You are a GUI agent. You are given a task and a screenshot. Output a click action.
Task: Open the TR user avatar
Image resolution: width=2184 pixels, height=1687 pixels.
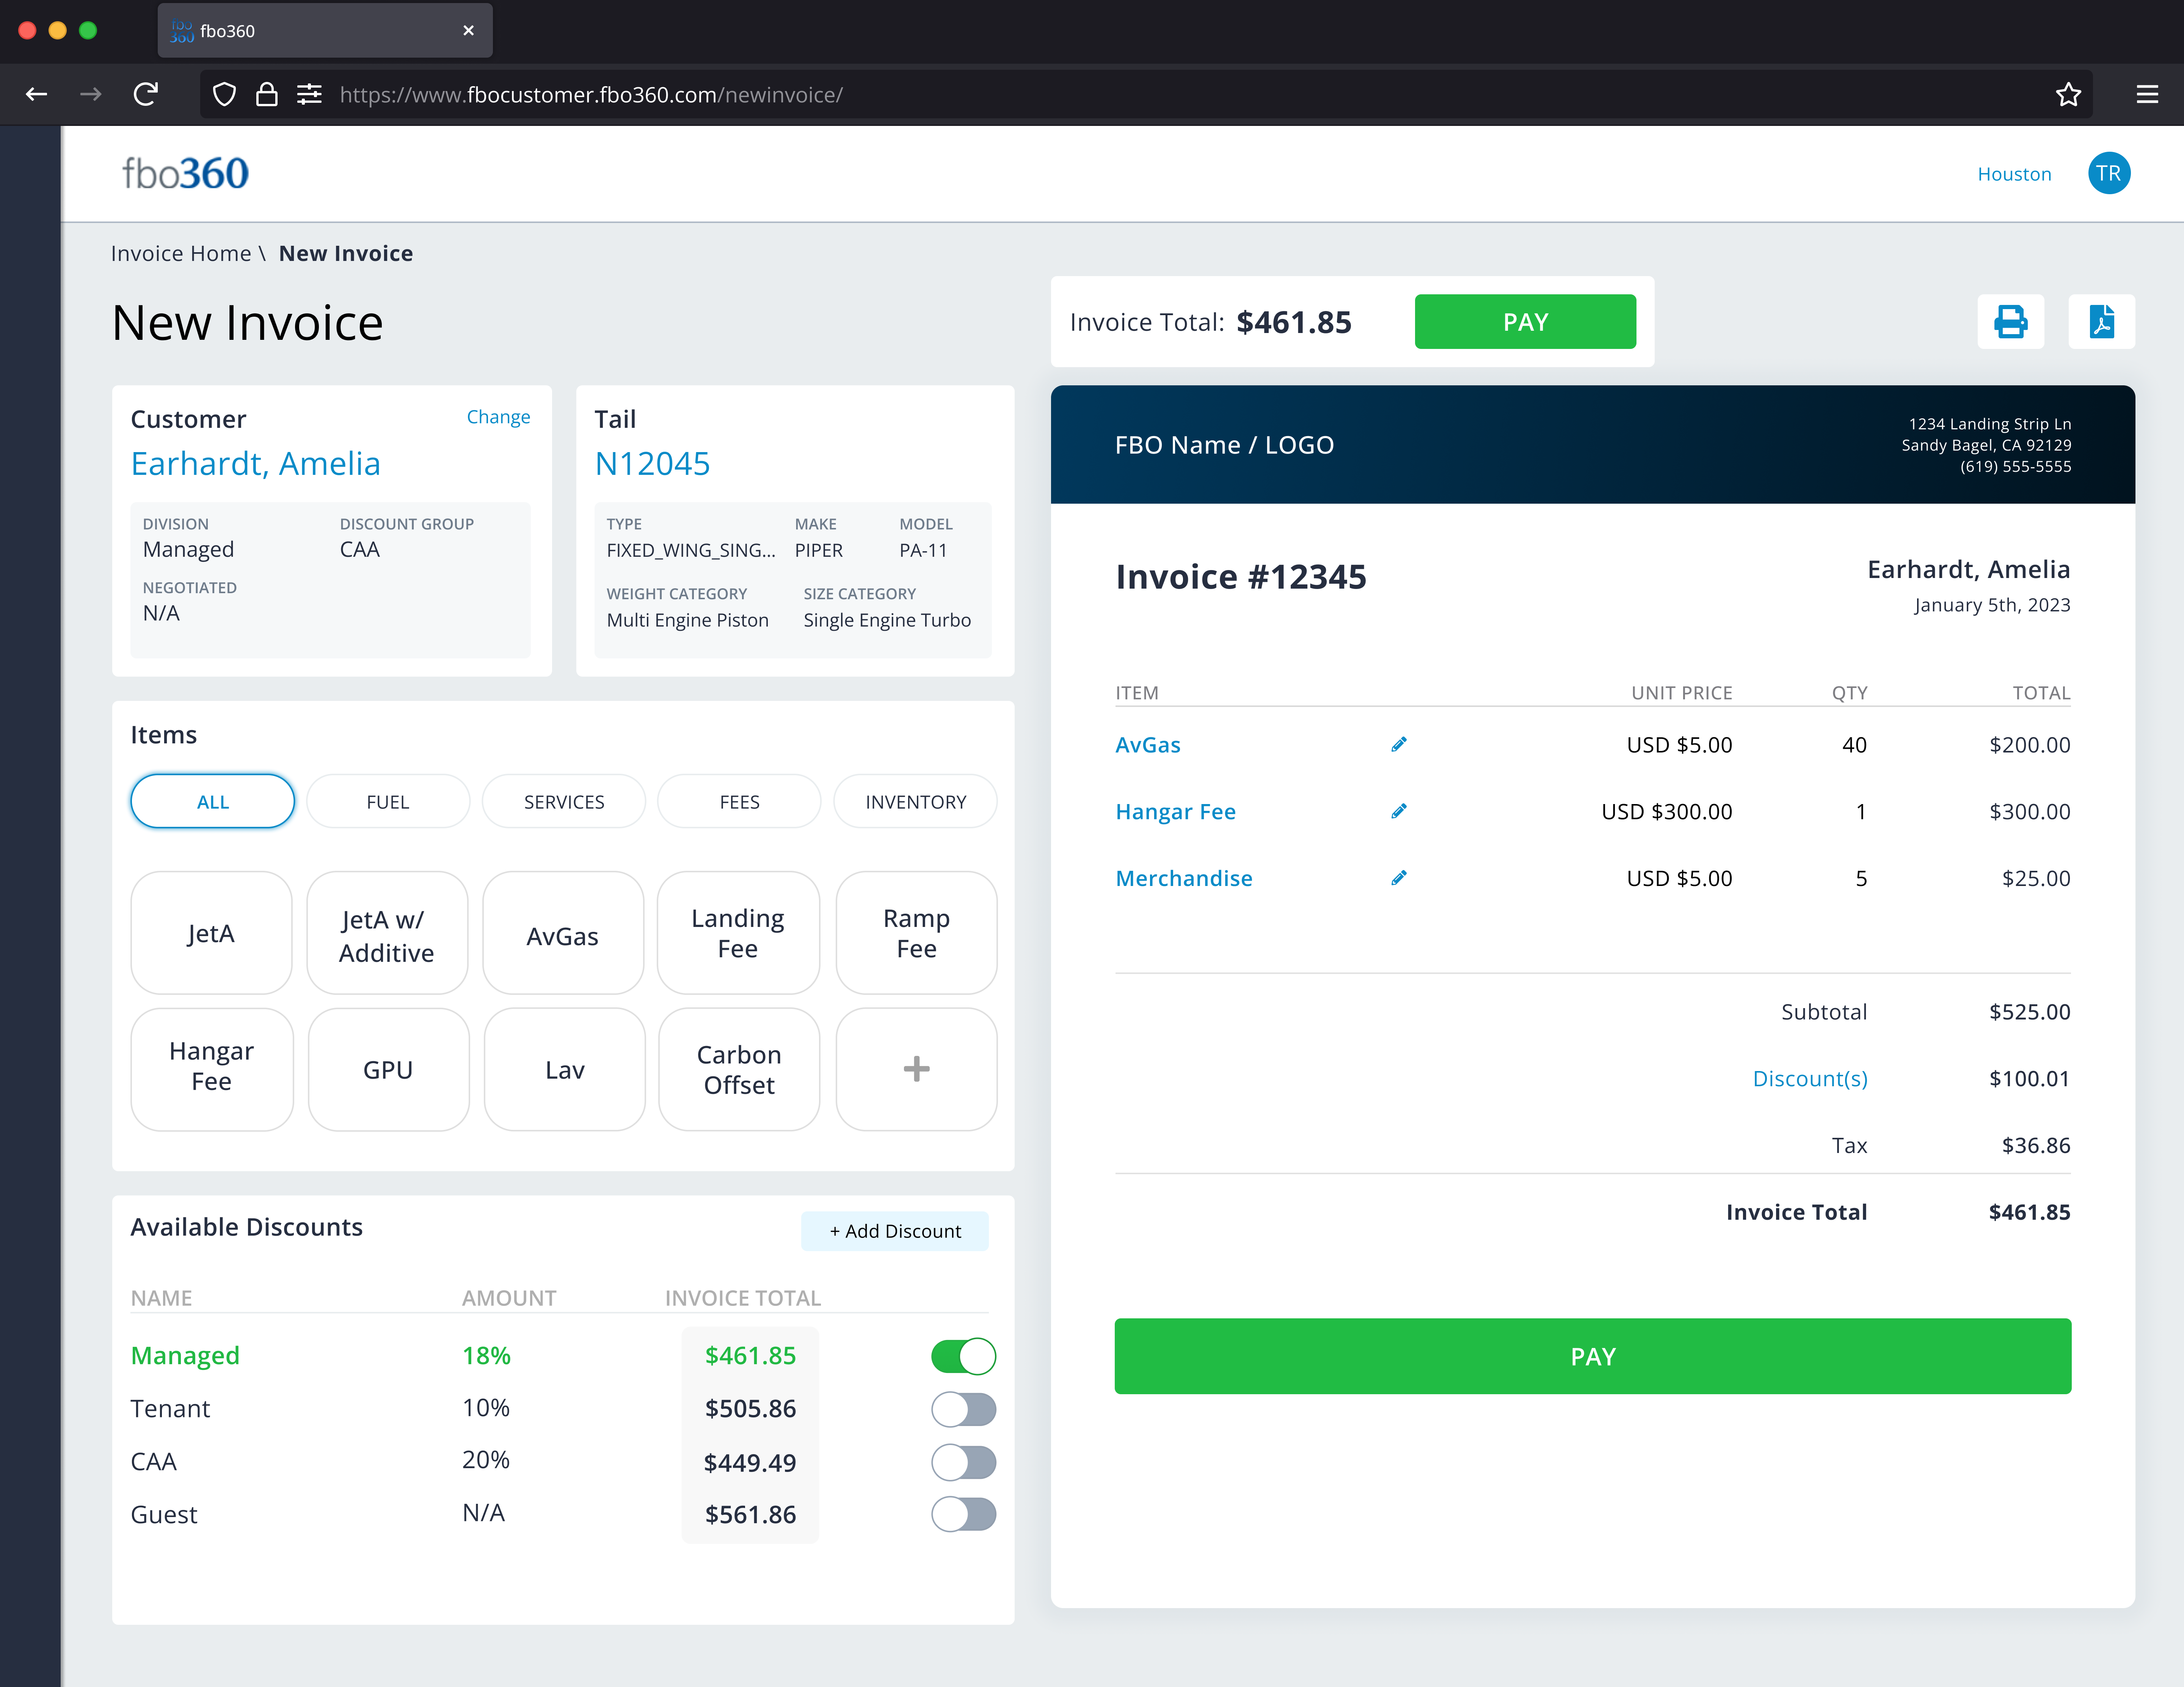[2109, 173]
